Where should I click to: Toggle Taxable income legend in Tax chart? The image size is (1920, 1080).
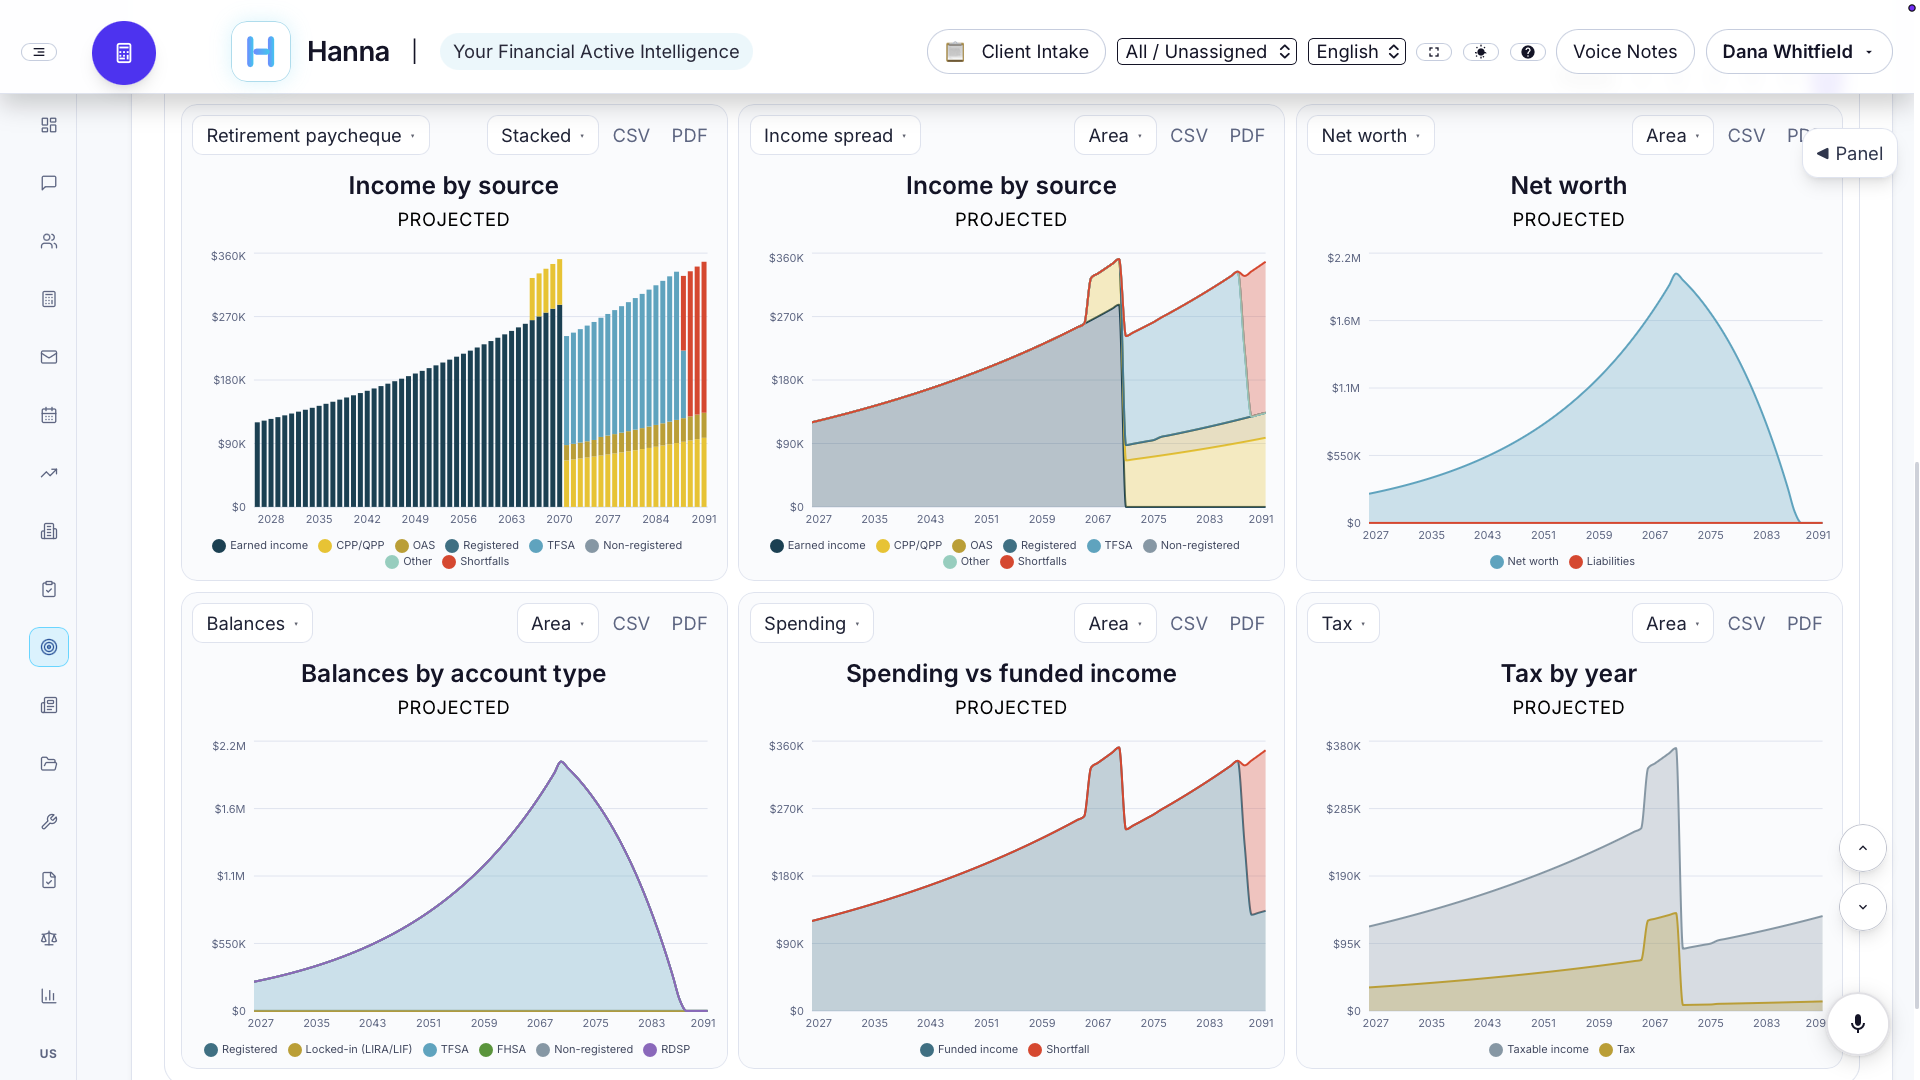coord(1539,1049)
